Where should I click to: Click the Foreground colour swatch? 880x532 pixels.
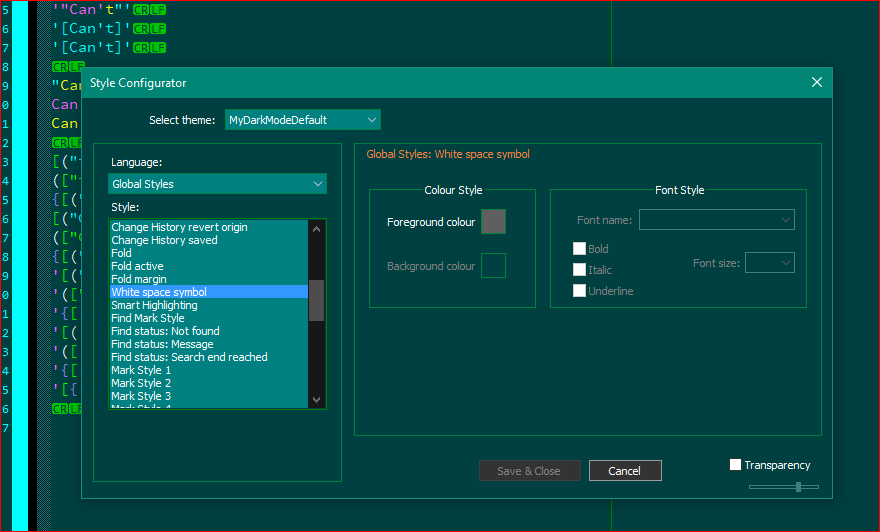point(493,222)
